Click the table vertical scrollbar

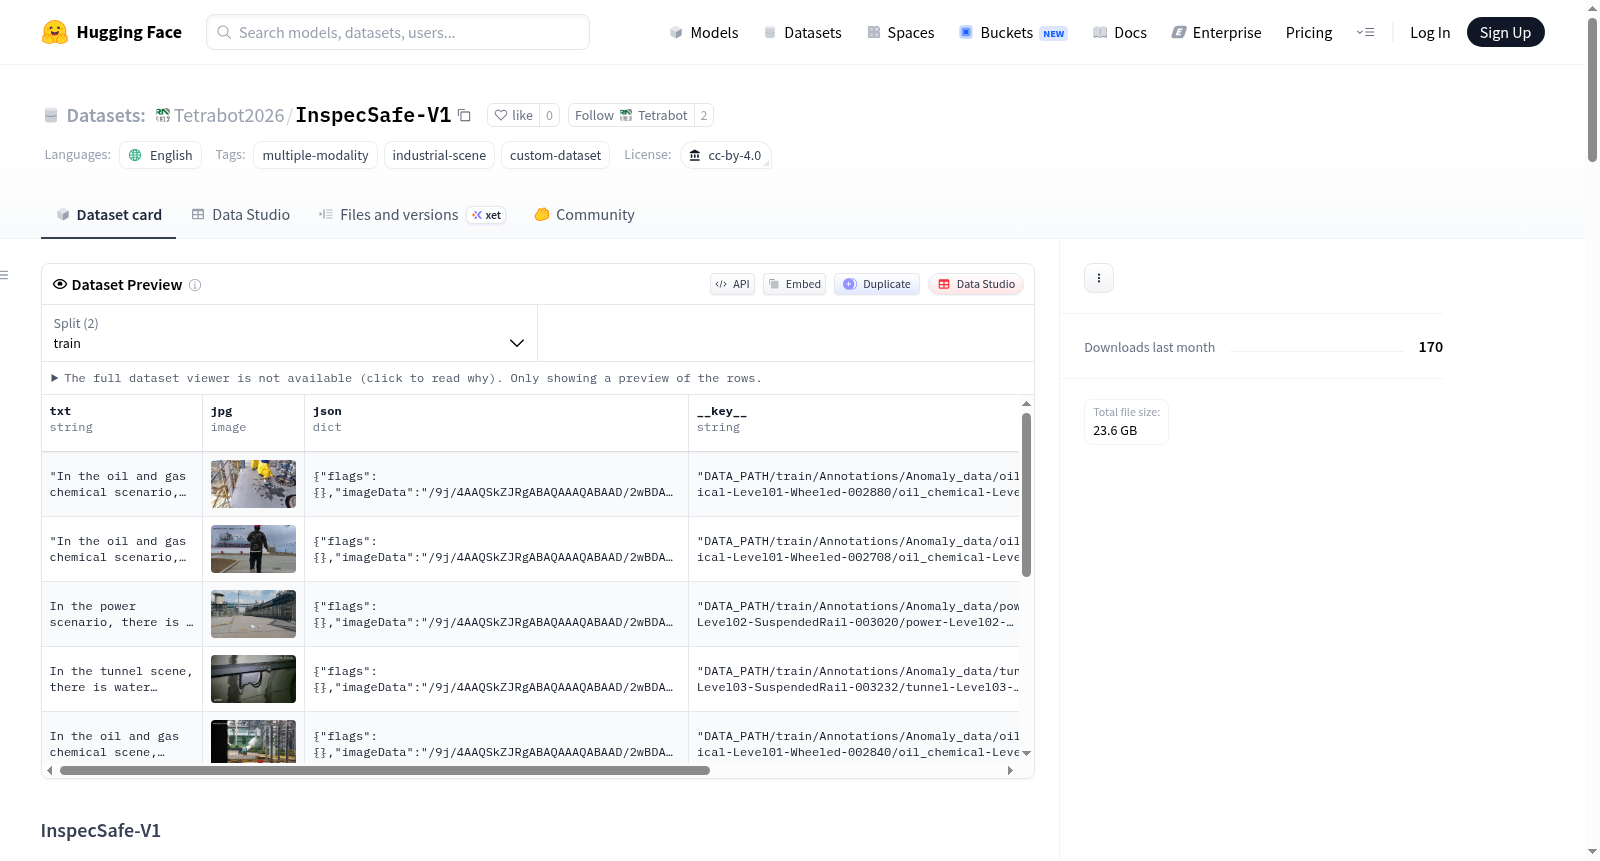point(1026,495)
